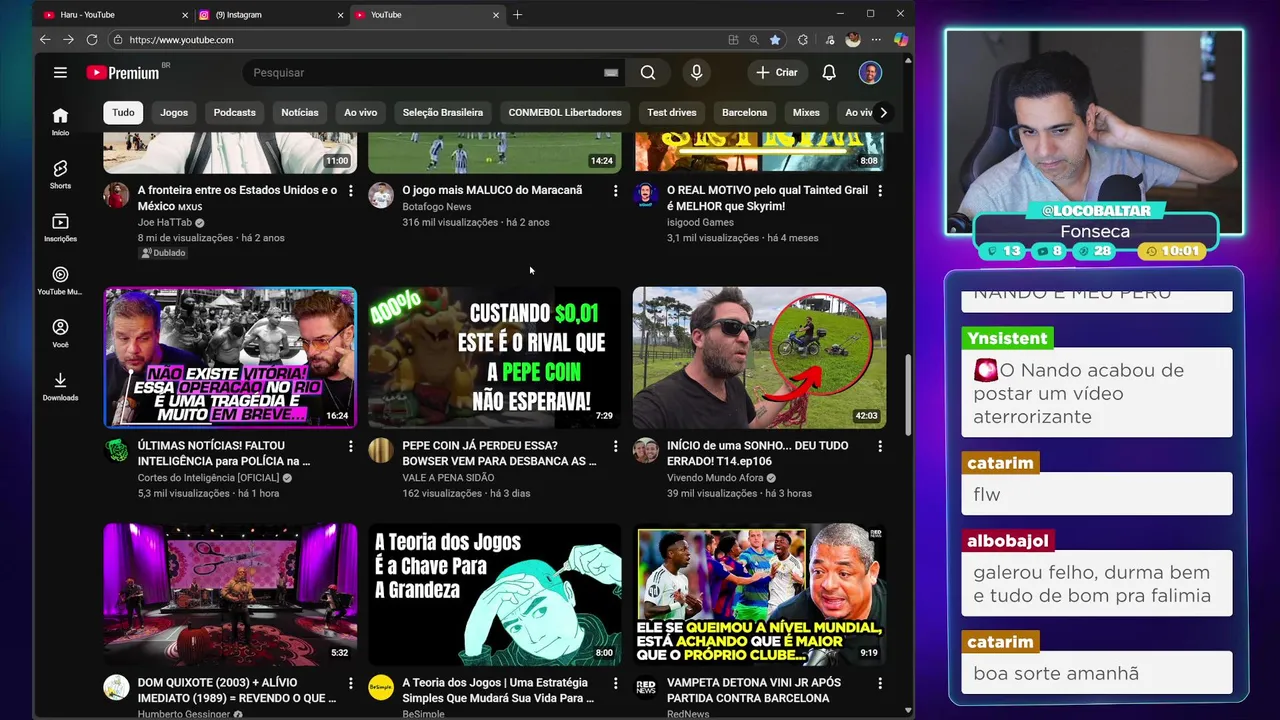Click the Pesquisar search field

tap(425, 72)
